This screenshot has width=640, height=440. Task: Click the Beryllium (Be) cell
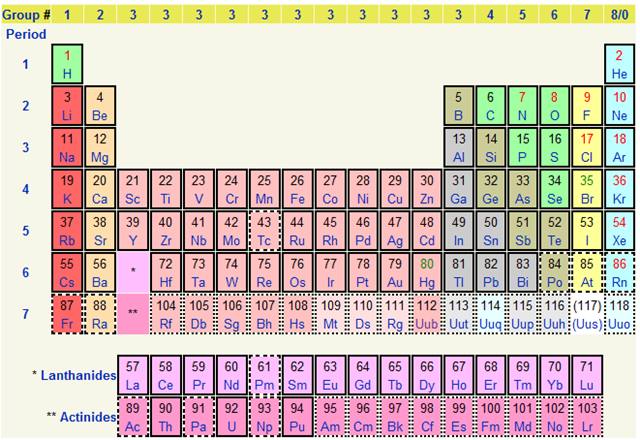[100, 106]
